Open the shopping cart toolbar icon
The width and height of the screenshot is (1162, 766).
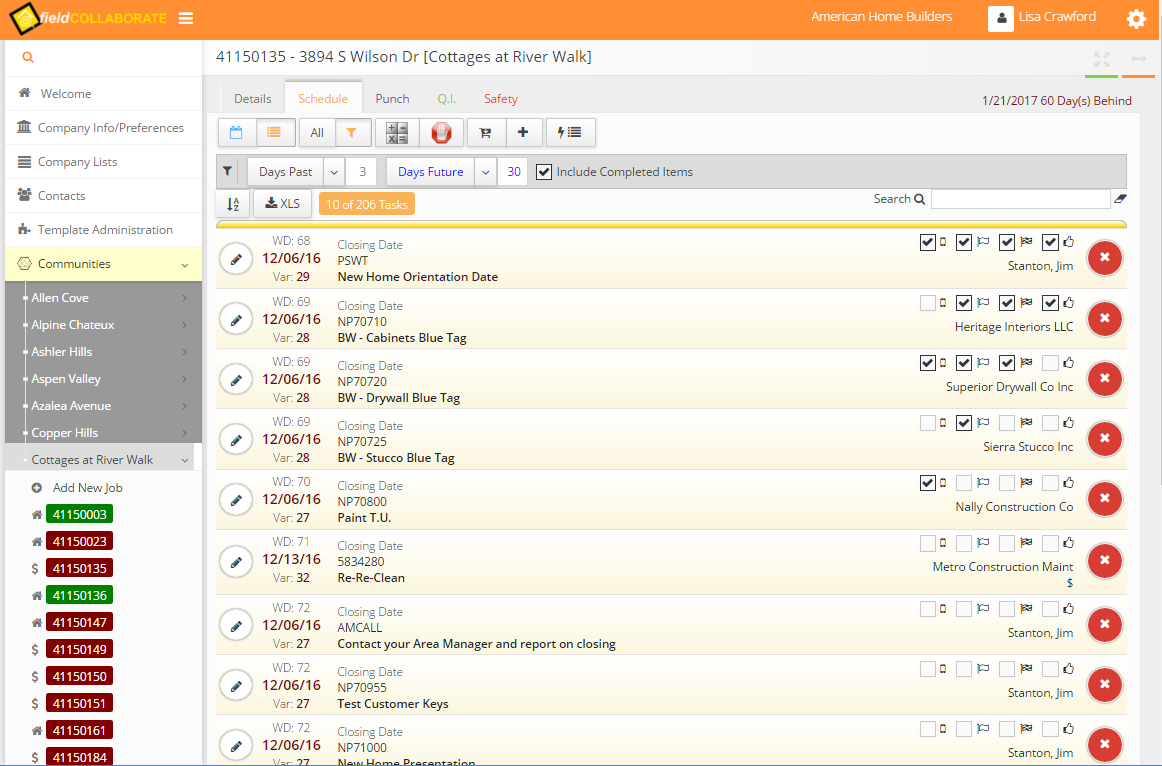pyautogui.click(x=486, y=132)
